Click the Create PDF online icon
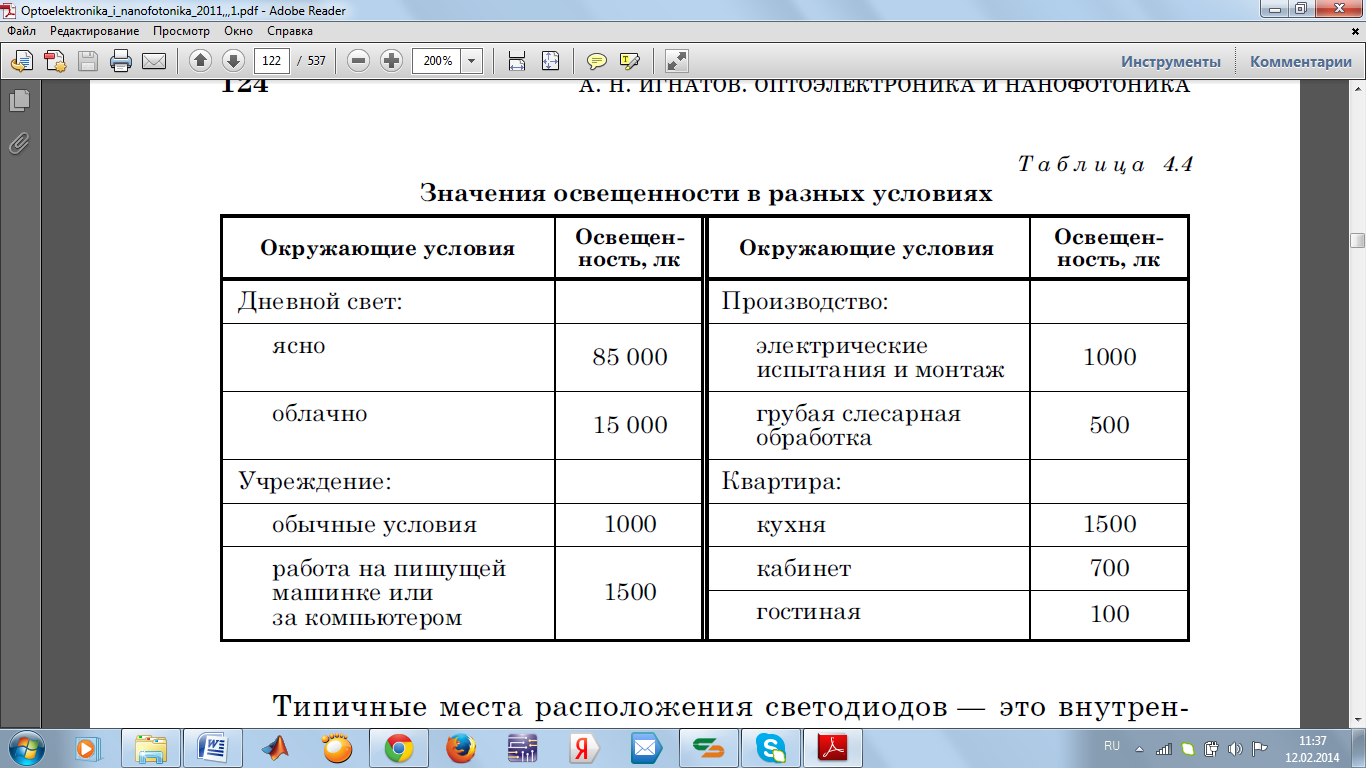 (x=54, y=61)
